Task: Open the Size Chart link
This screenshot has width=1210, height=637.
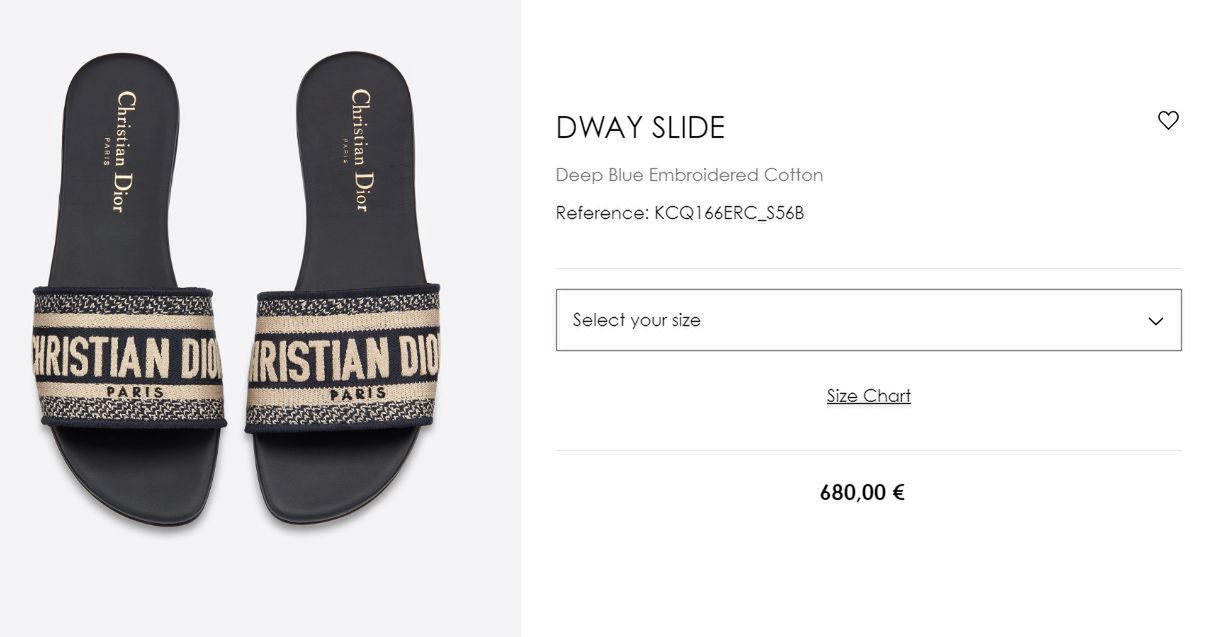Action: coord(868,396)
